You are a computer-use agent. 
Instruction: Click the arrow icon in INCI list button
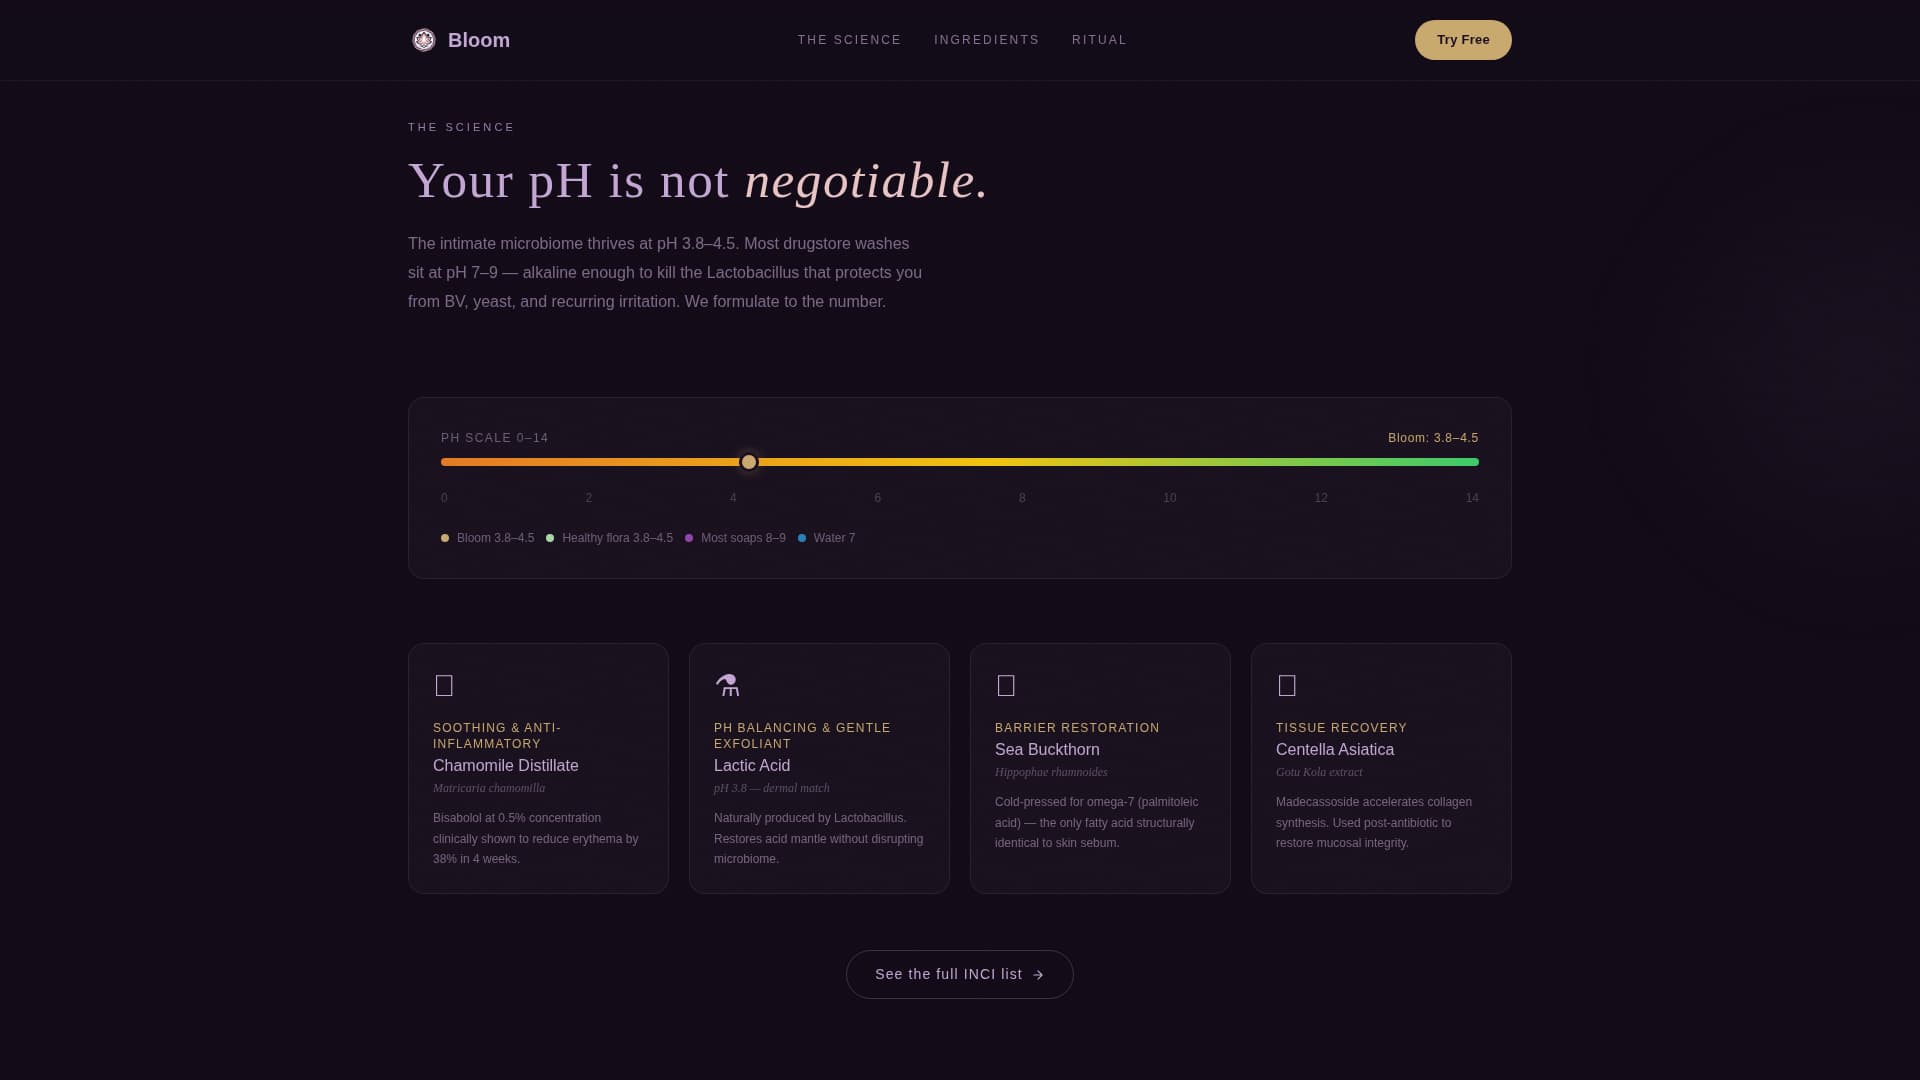pos(1037,974)
